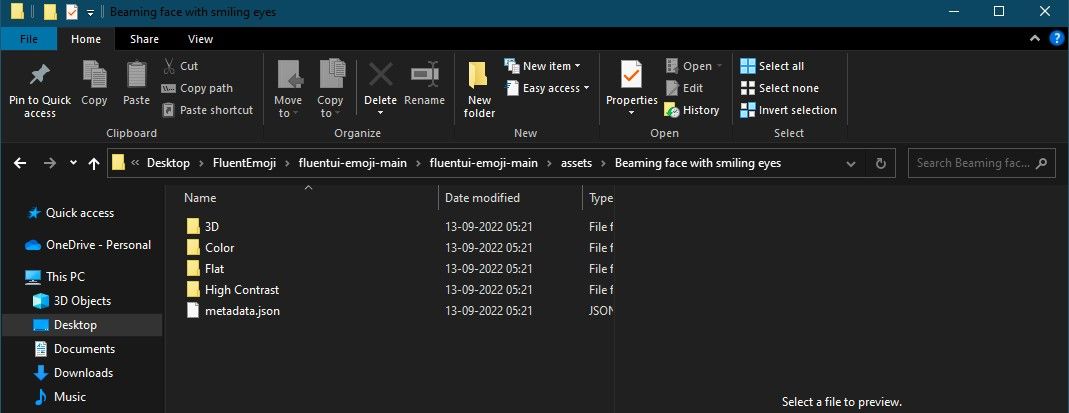Select the High Contrast folder
Screen dimensions: 1069x413
tap(241, 290)
